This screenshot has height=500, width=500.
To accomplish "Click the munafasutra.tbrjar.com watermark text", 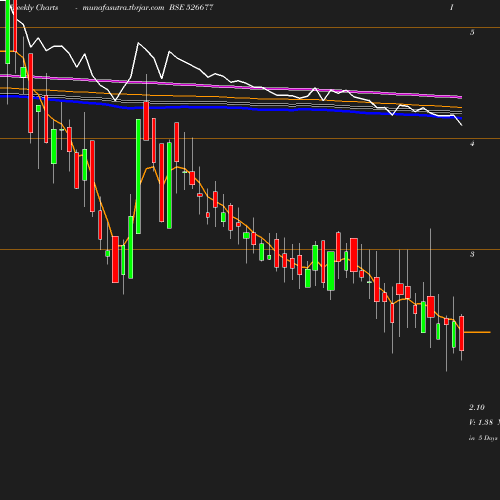I will tap(123, 8).
